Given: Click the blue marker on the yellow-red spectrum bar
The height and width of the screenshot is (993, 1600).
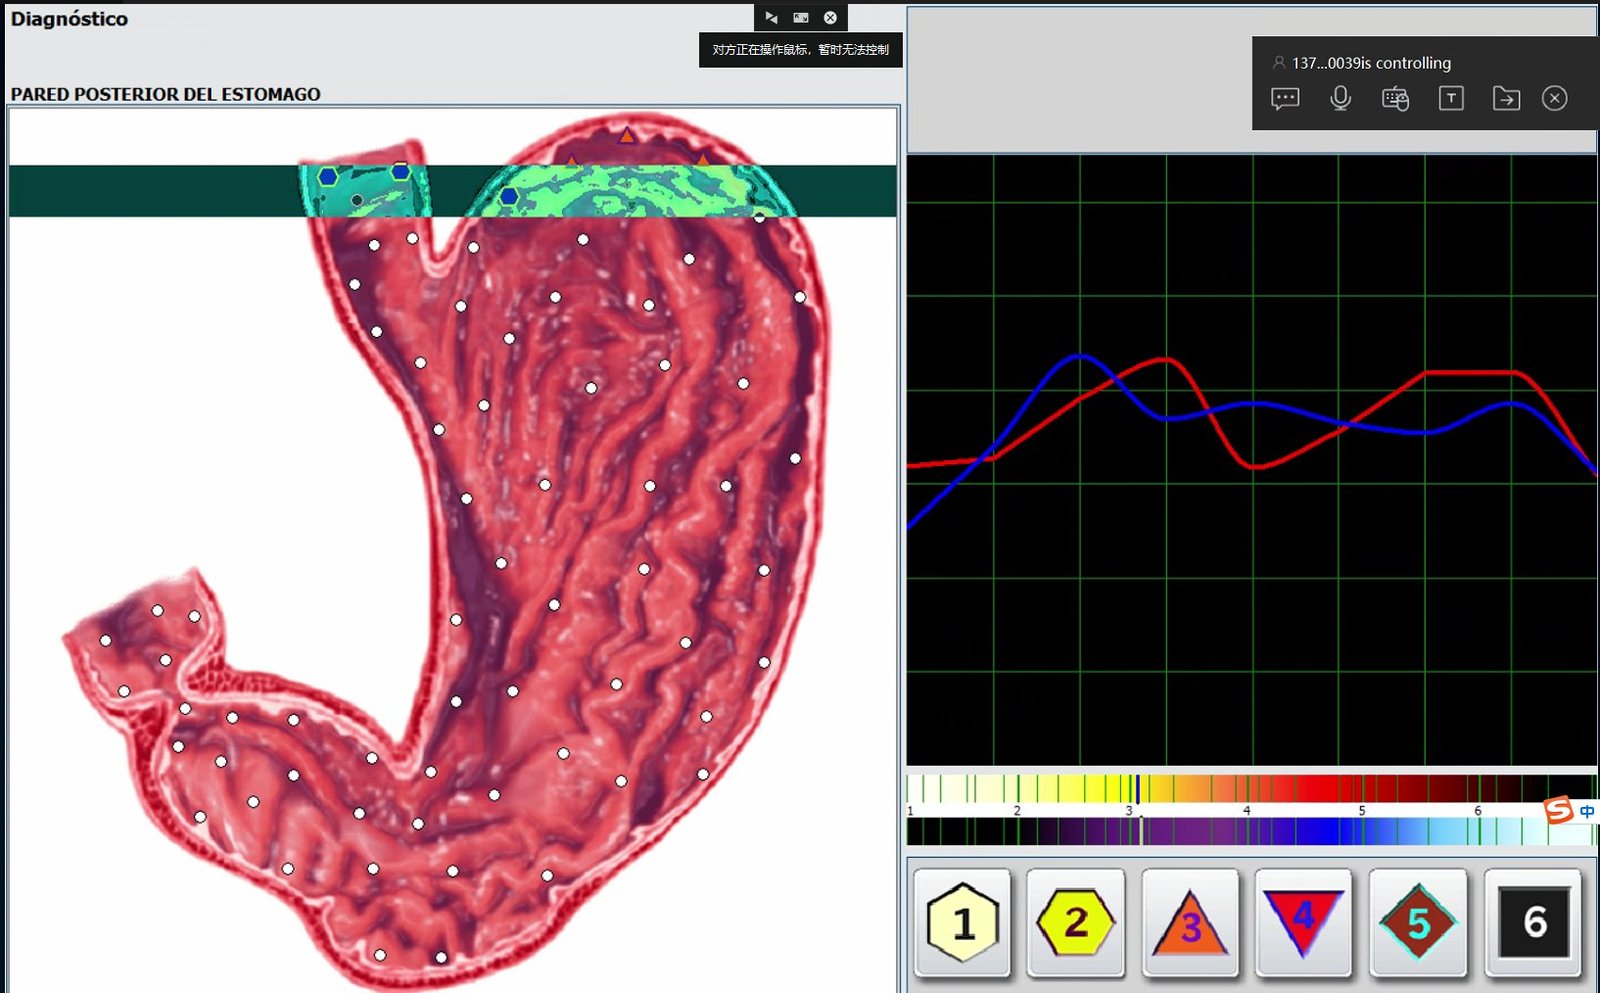Looking at the screenshot, I should pos(1137,788).
